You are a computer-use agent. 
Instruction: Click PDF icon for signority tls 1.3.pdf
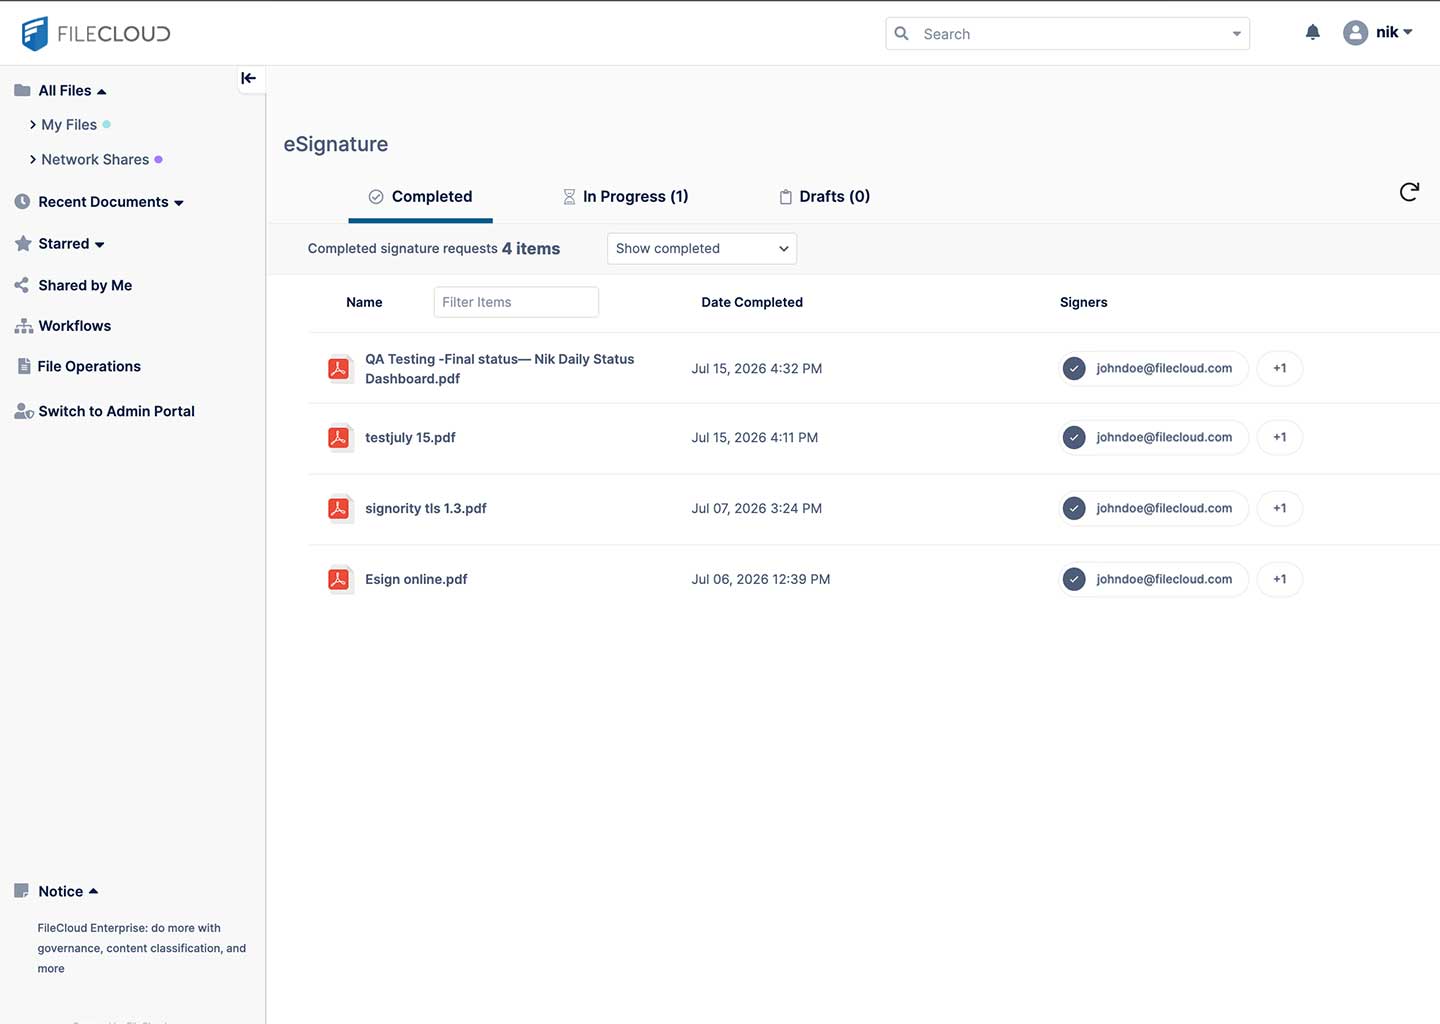click(339, 509)
